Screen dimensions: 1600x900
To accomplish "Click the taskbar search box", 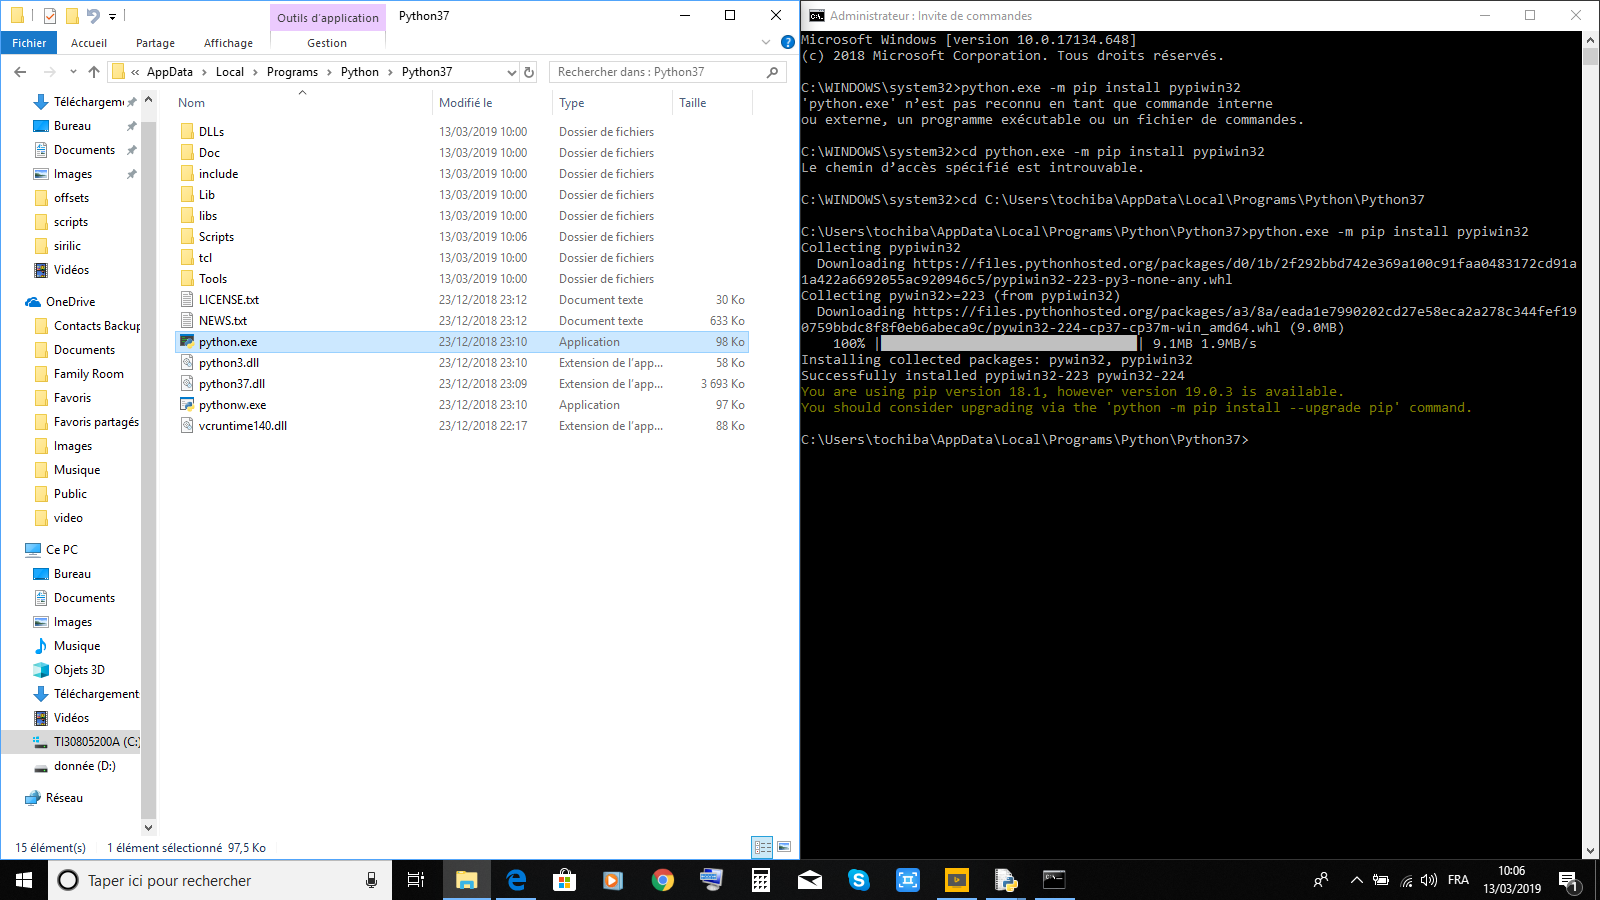I will point(220,880).
